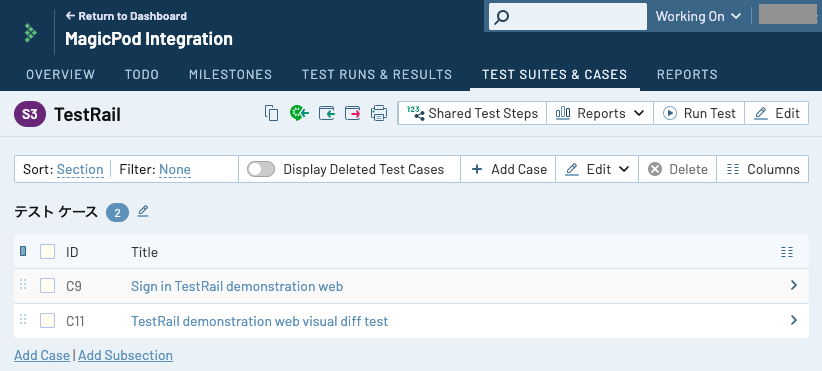The image size is (822, 371).
Task: Switch to the TODO tab
Action: point(142,74)
